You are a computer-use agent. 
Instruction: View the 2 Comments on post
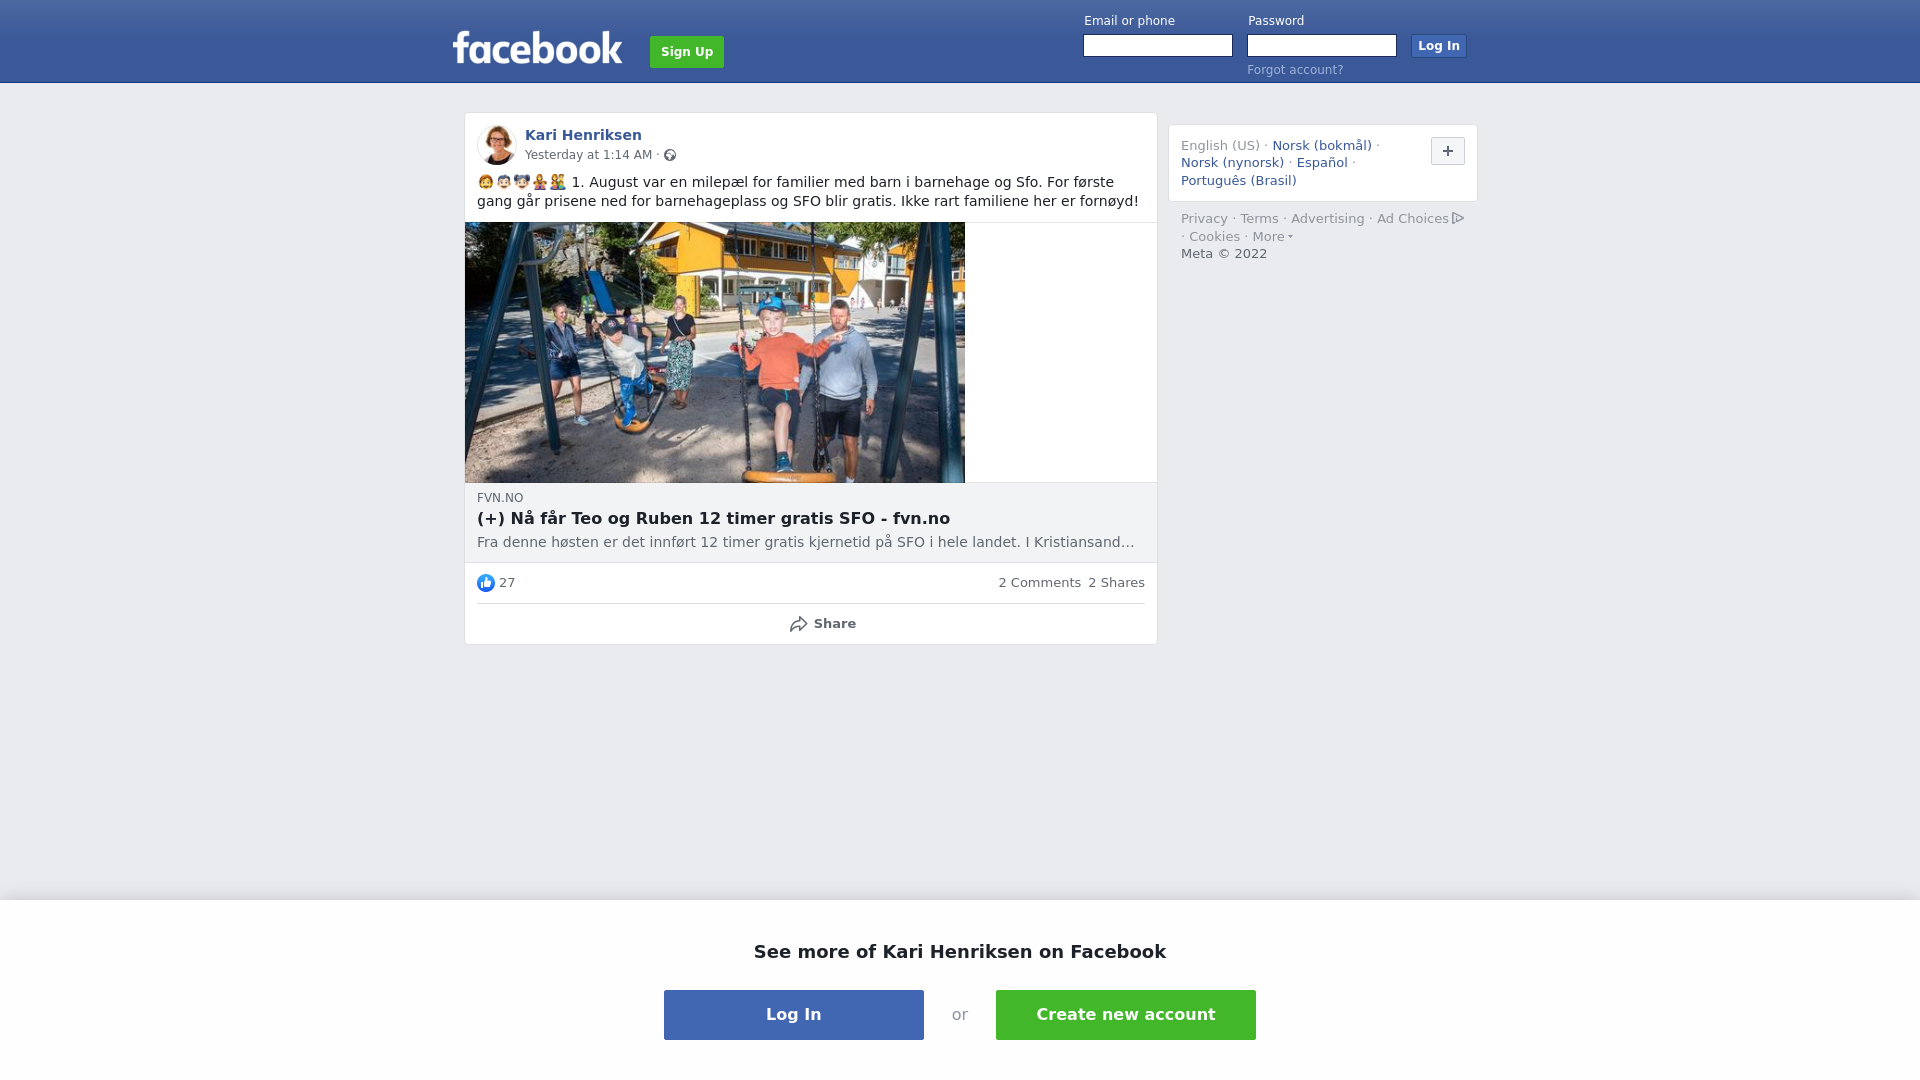pos(1039,583)
